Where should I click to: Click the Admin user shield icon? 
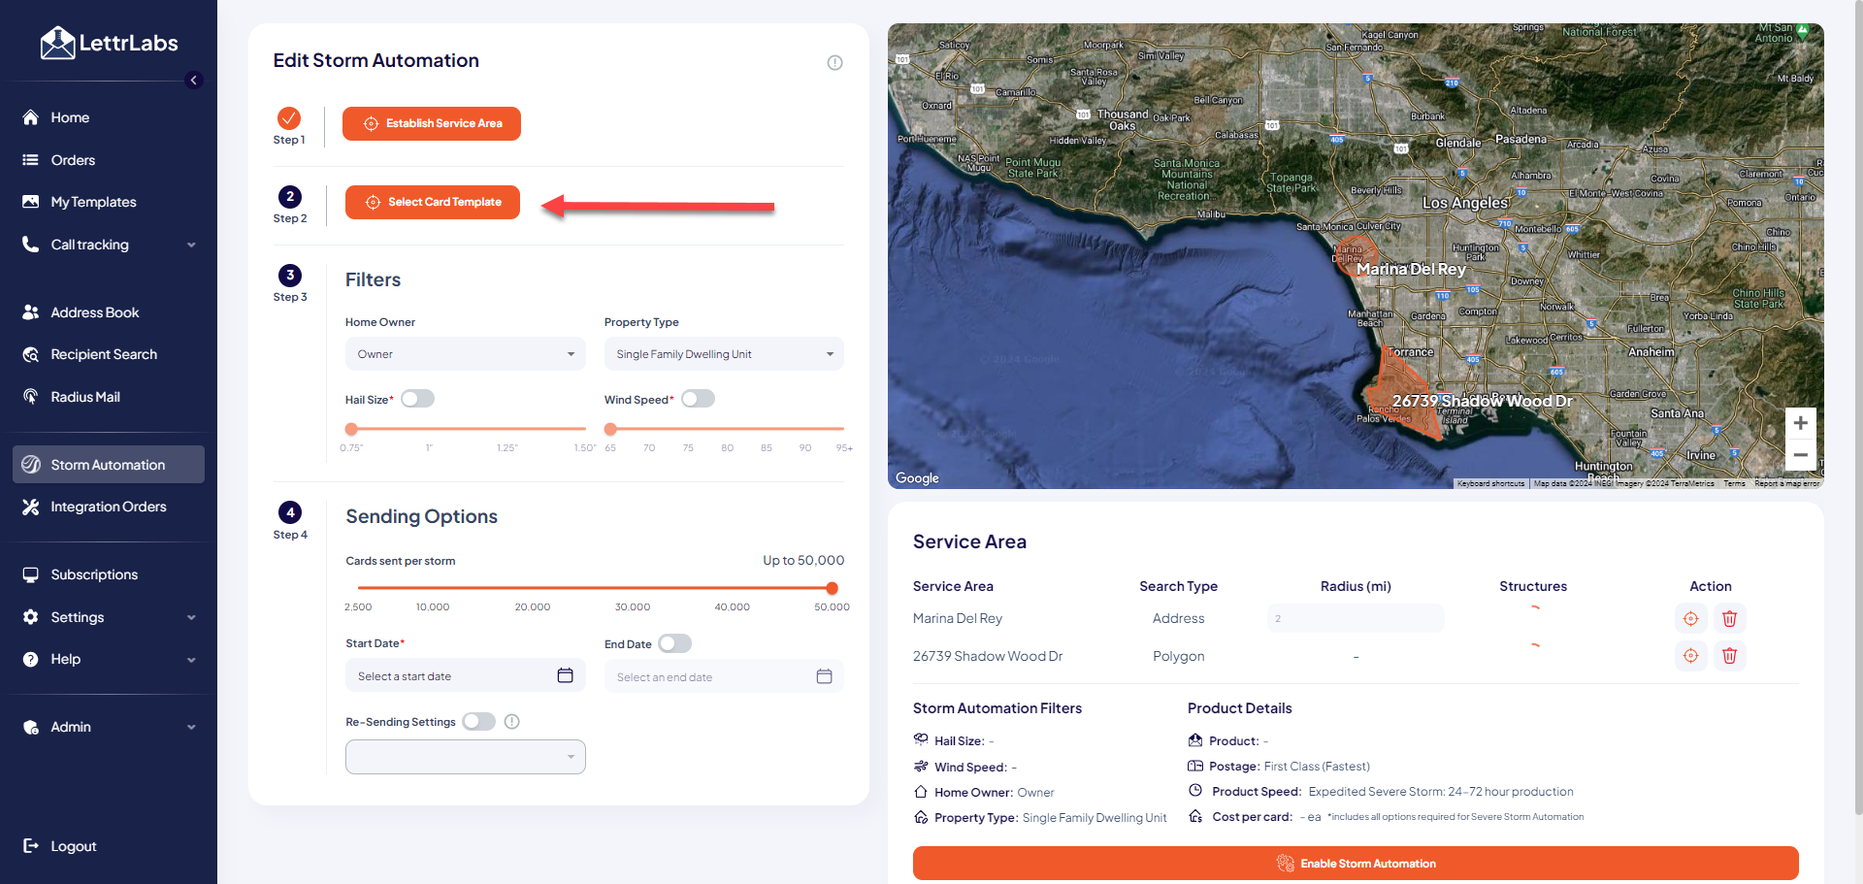[31, 727]
